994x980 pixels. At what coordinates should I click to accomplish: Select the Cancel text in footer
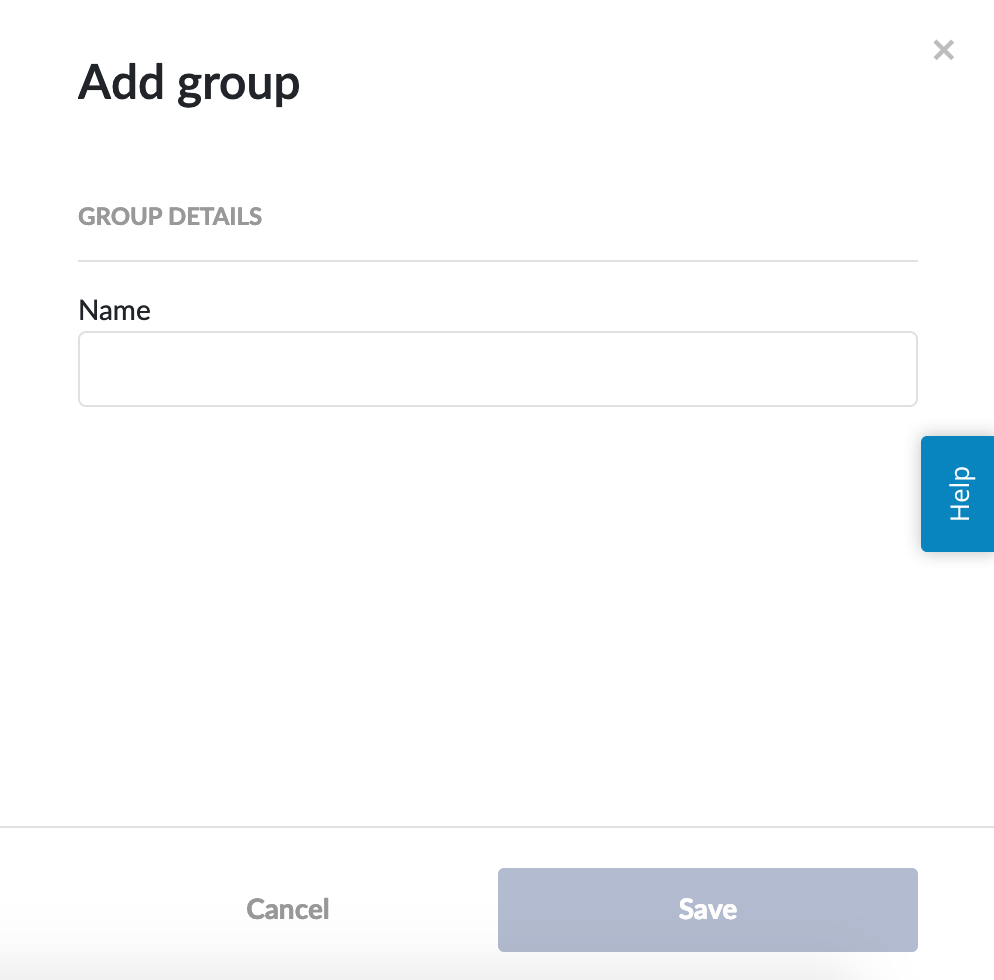[288, 909]
